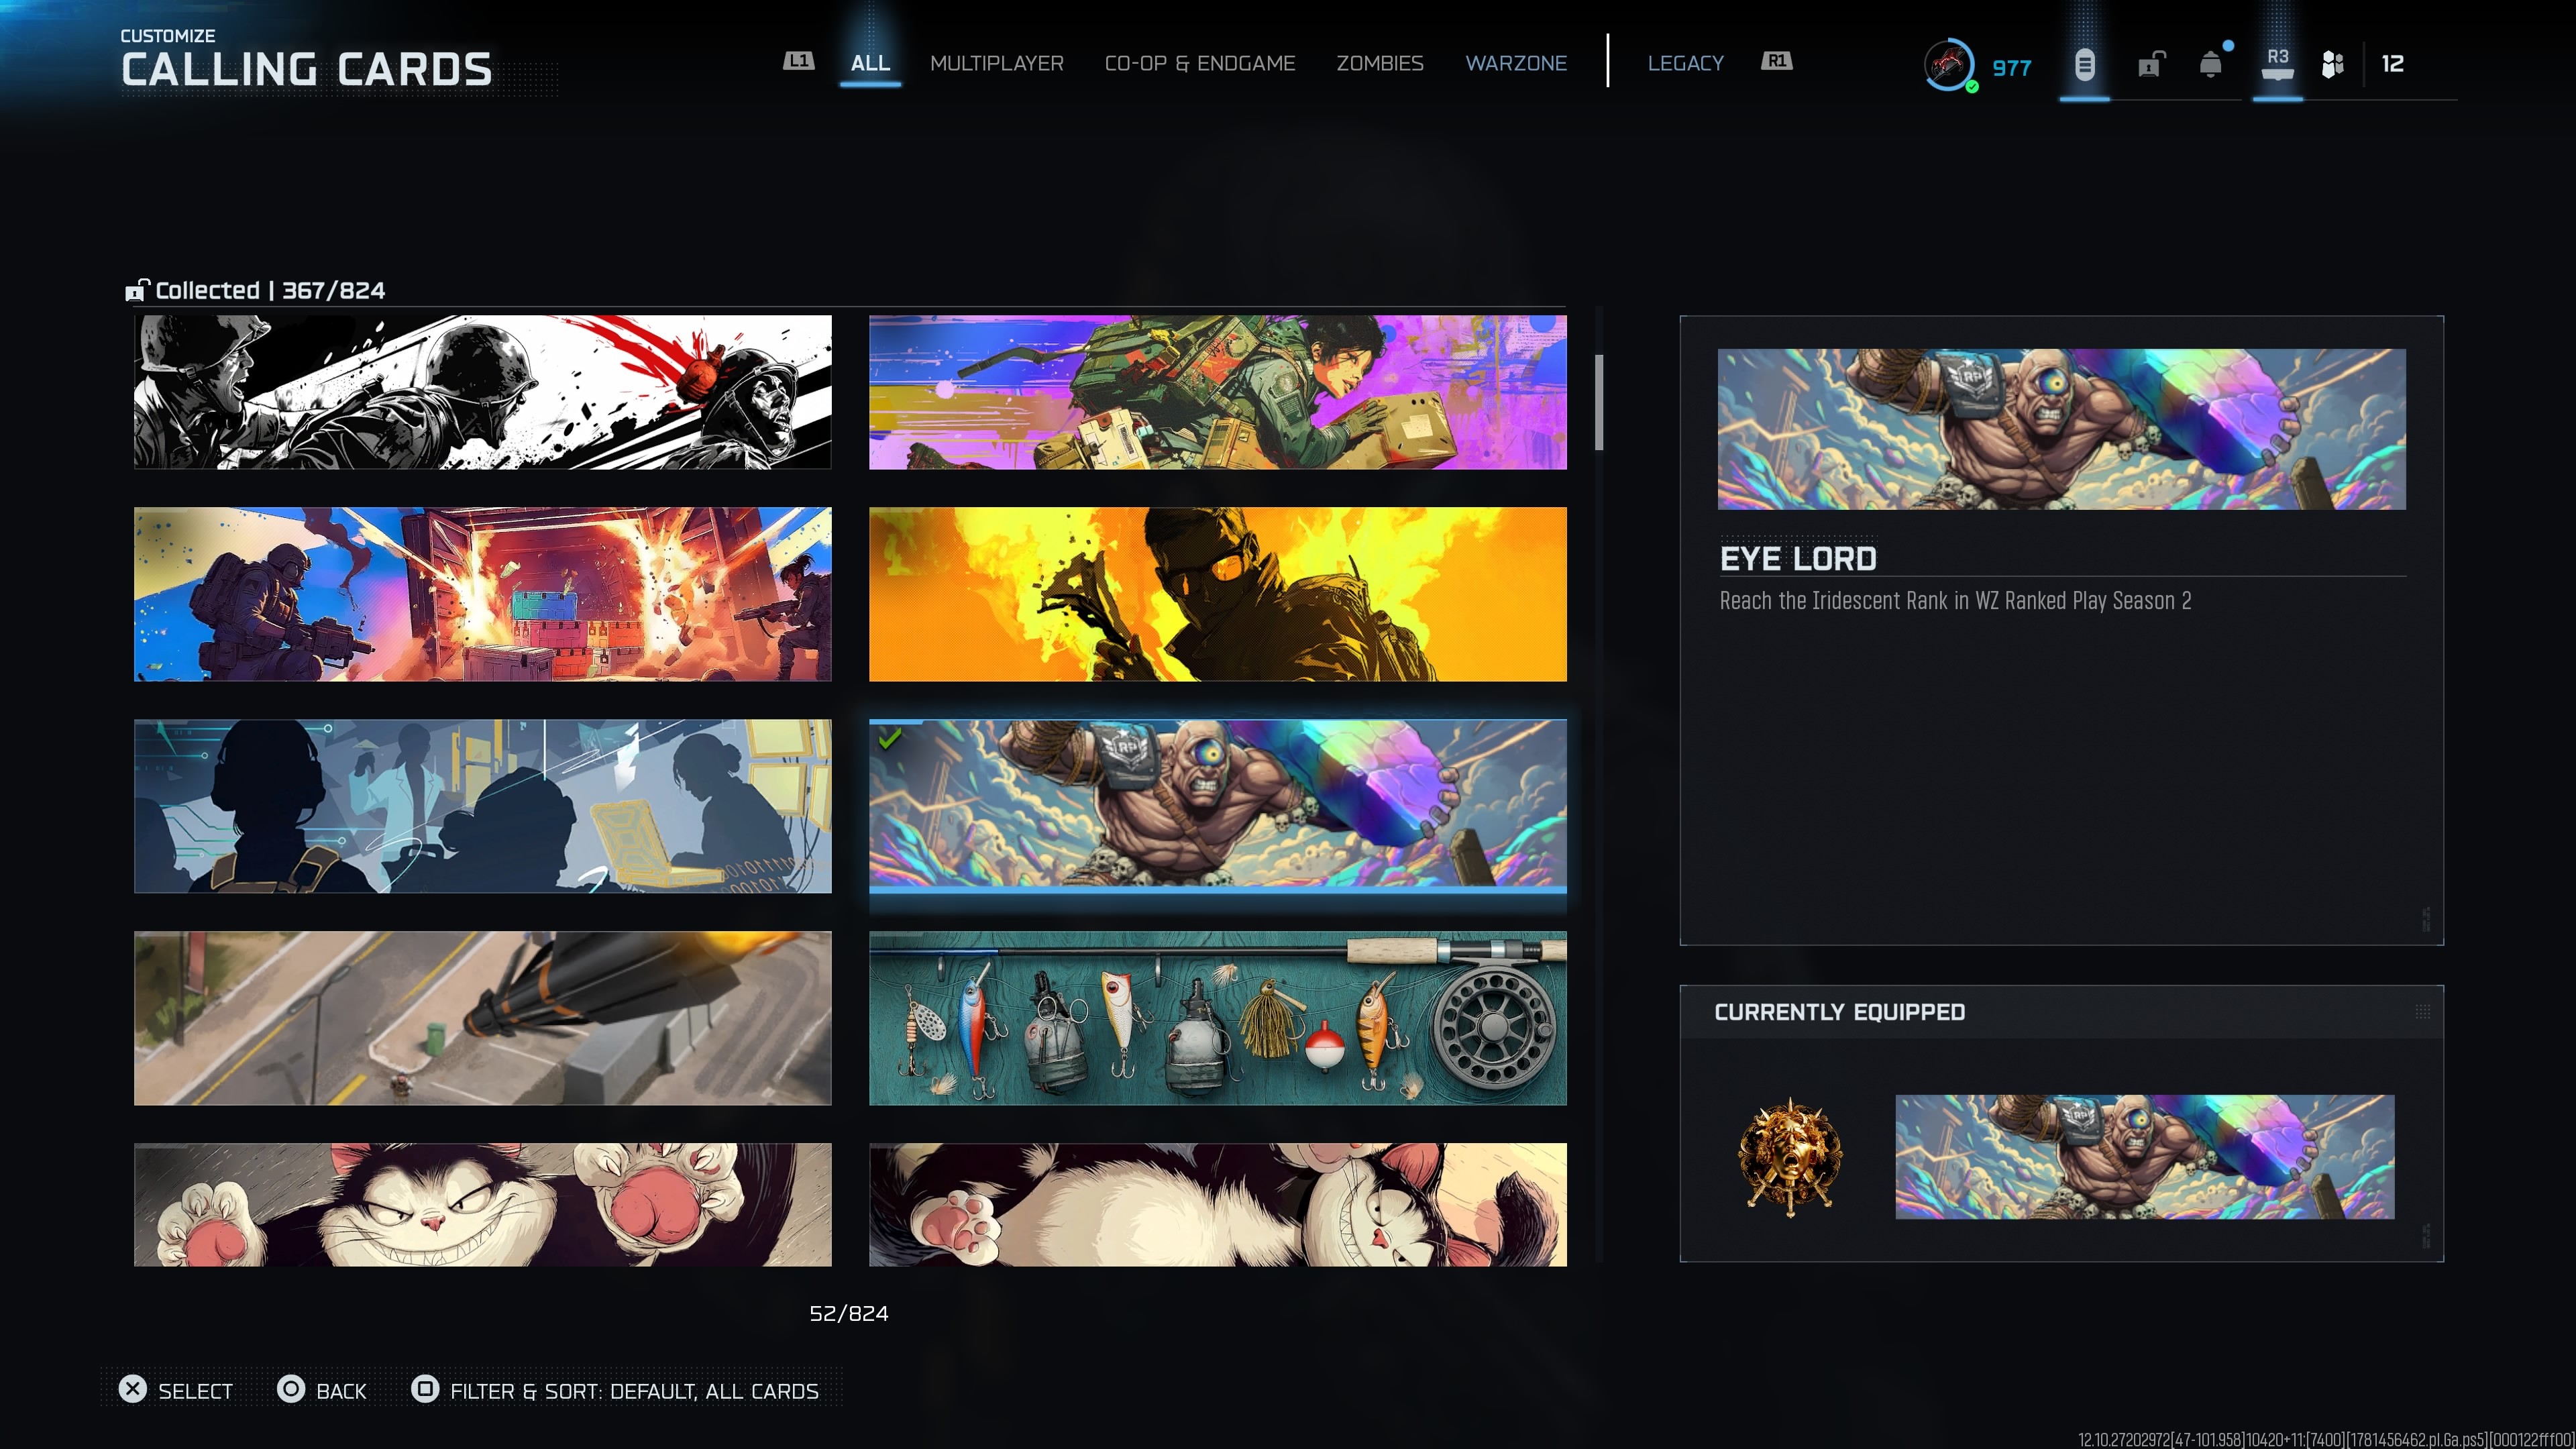Screen dimensions: 2576x1449
Task: Open the LEGACY tab
Action: point(1685,63)
